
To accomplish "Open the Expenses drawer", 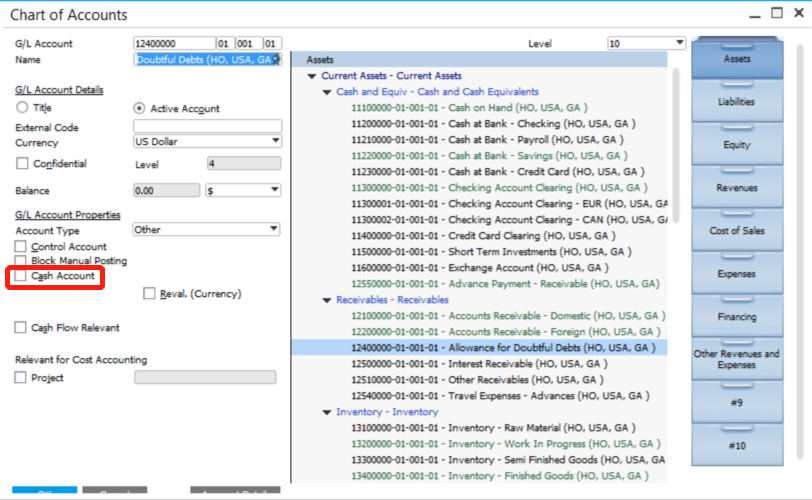I will tap(737, 274).
